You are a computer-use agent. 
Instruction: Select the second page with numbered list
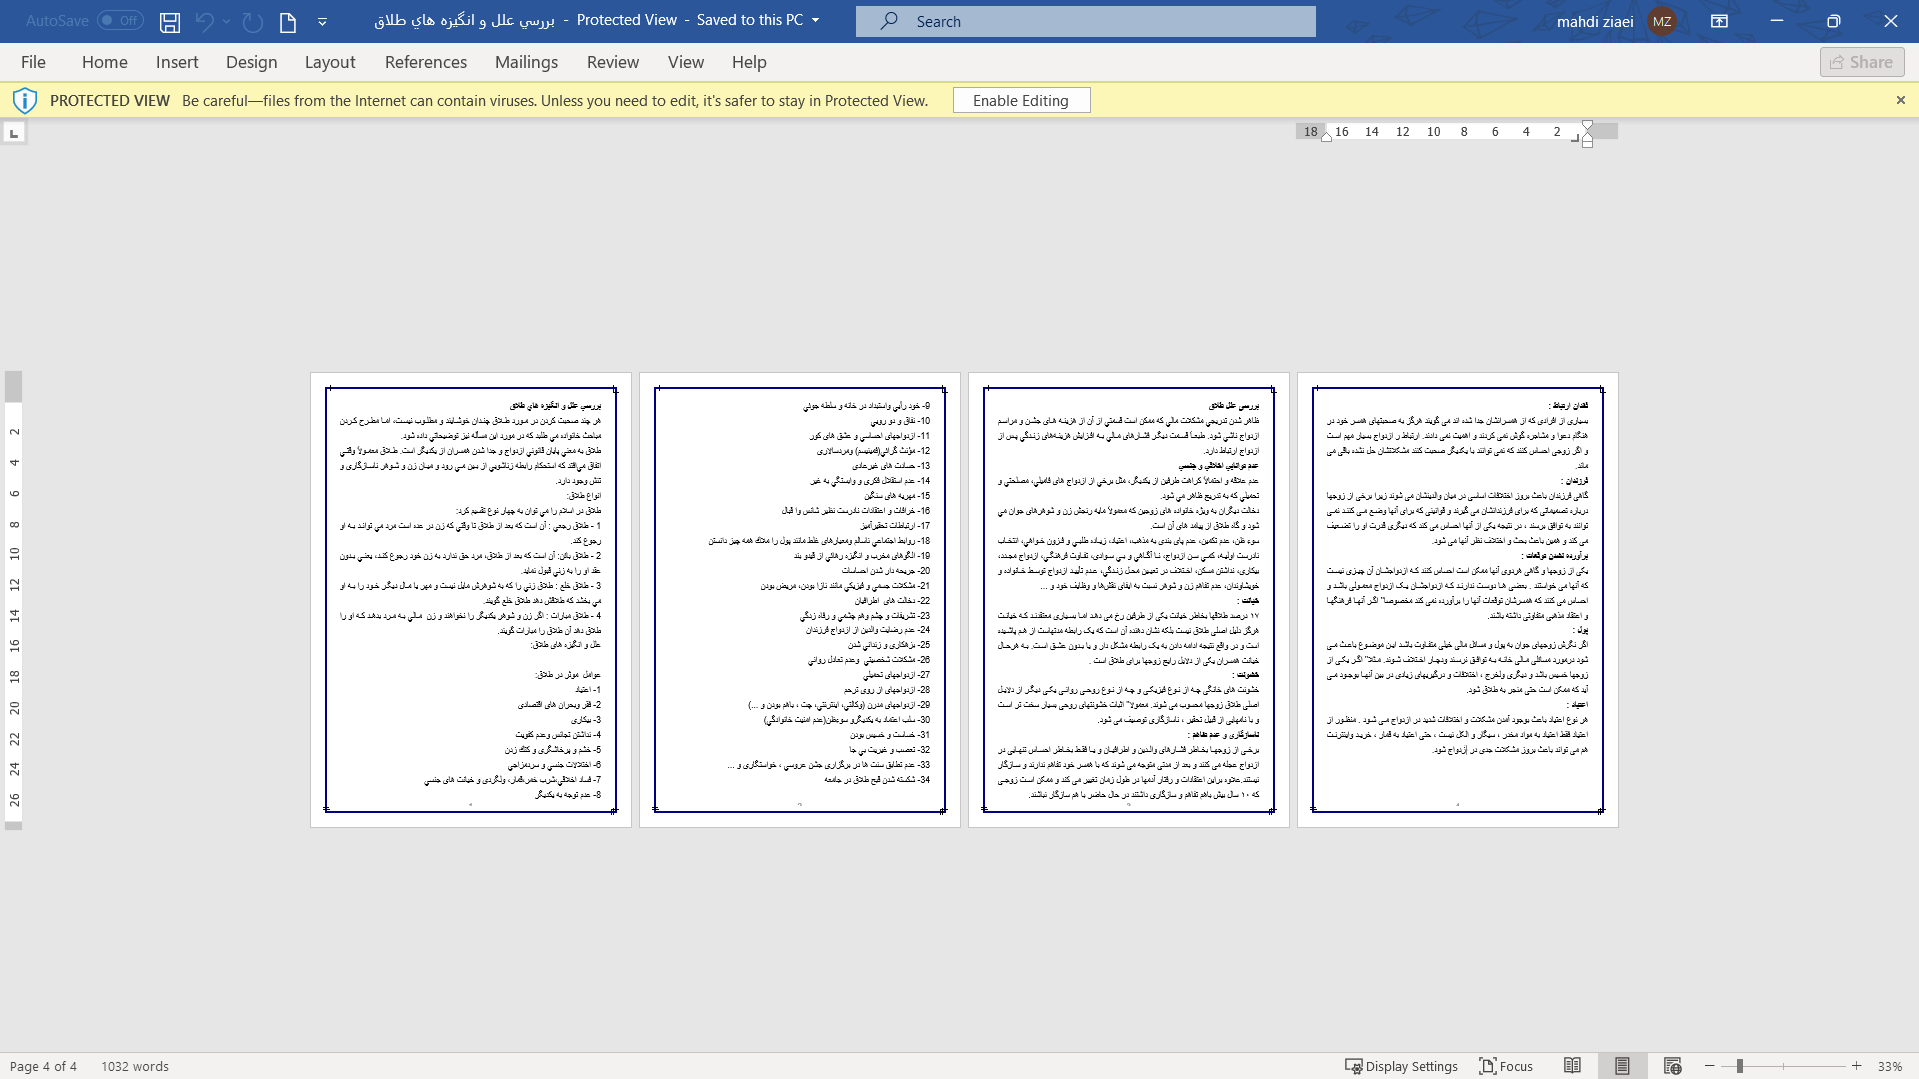[x=800, y=600]
